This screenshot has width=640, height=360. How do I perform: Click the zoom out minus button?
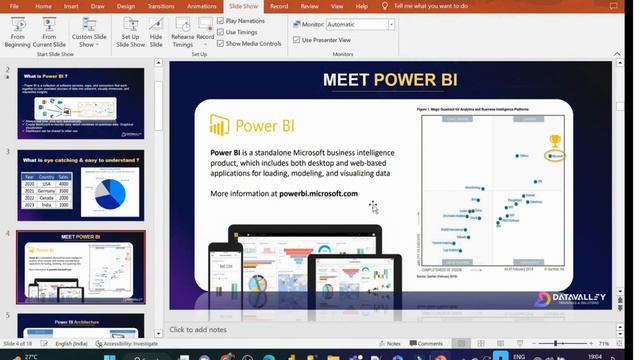pyautogui.click(x=534, y=344)
